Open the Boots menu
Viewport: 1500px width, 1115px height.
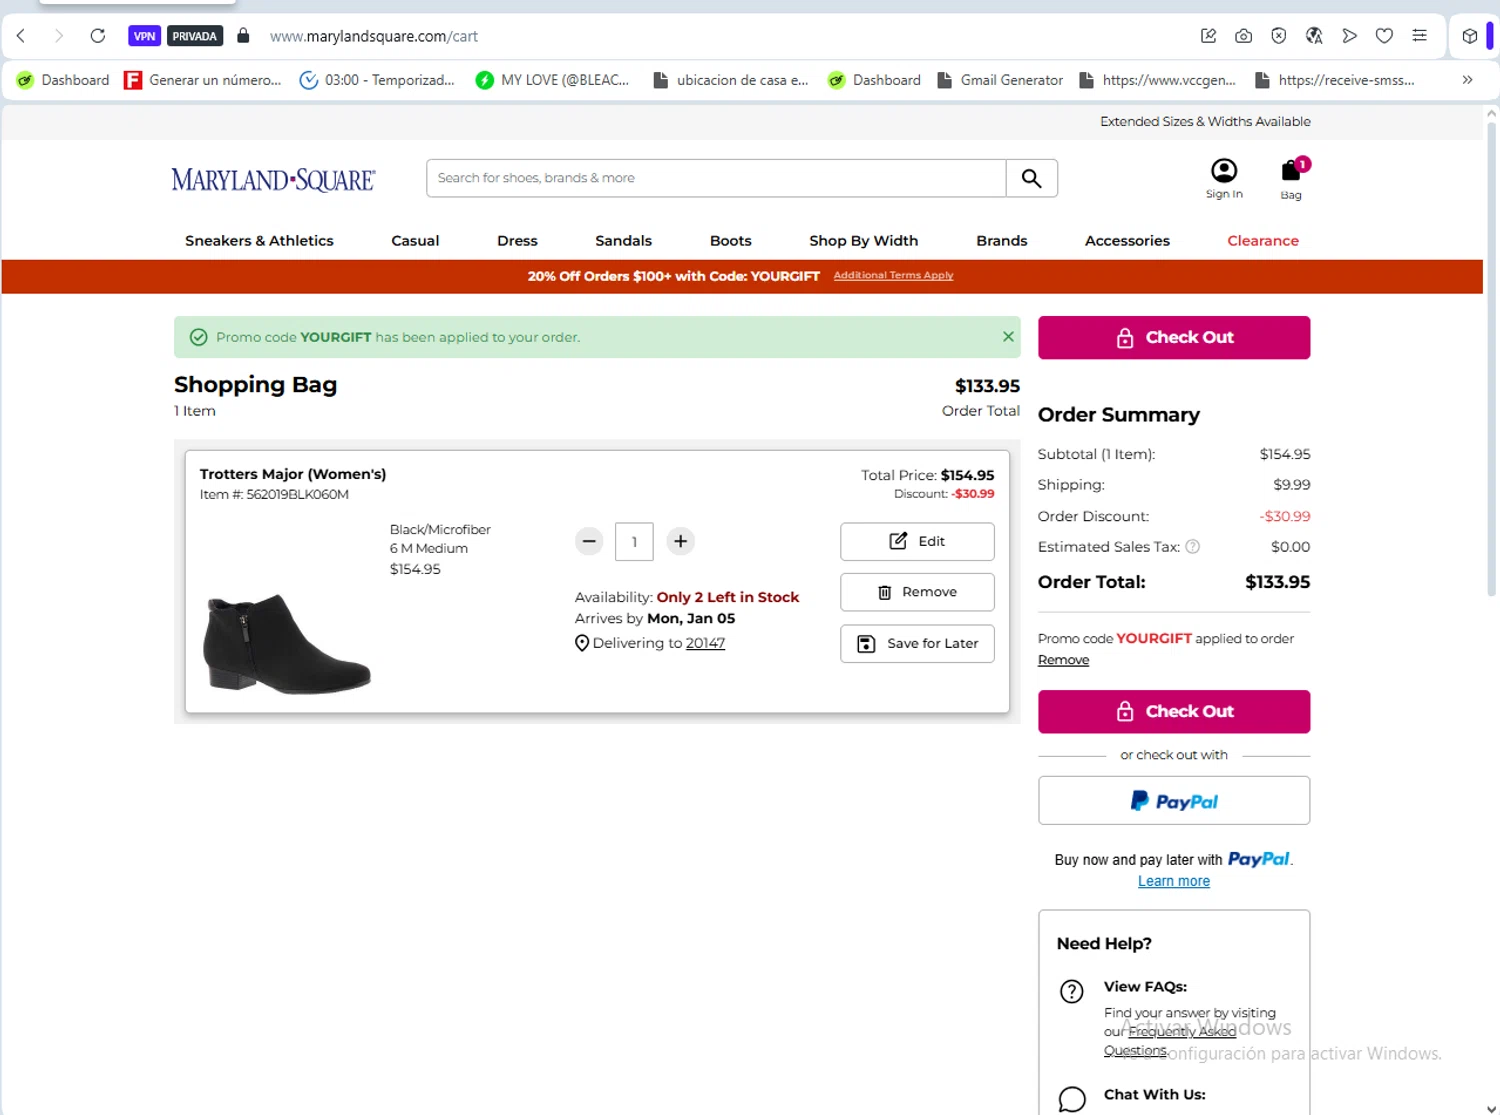730,241
